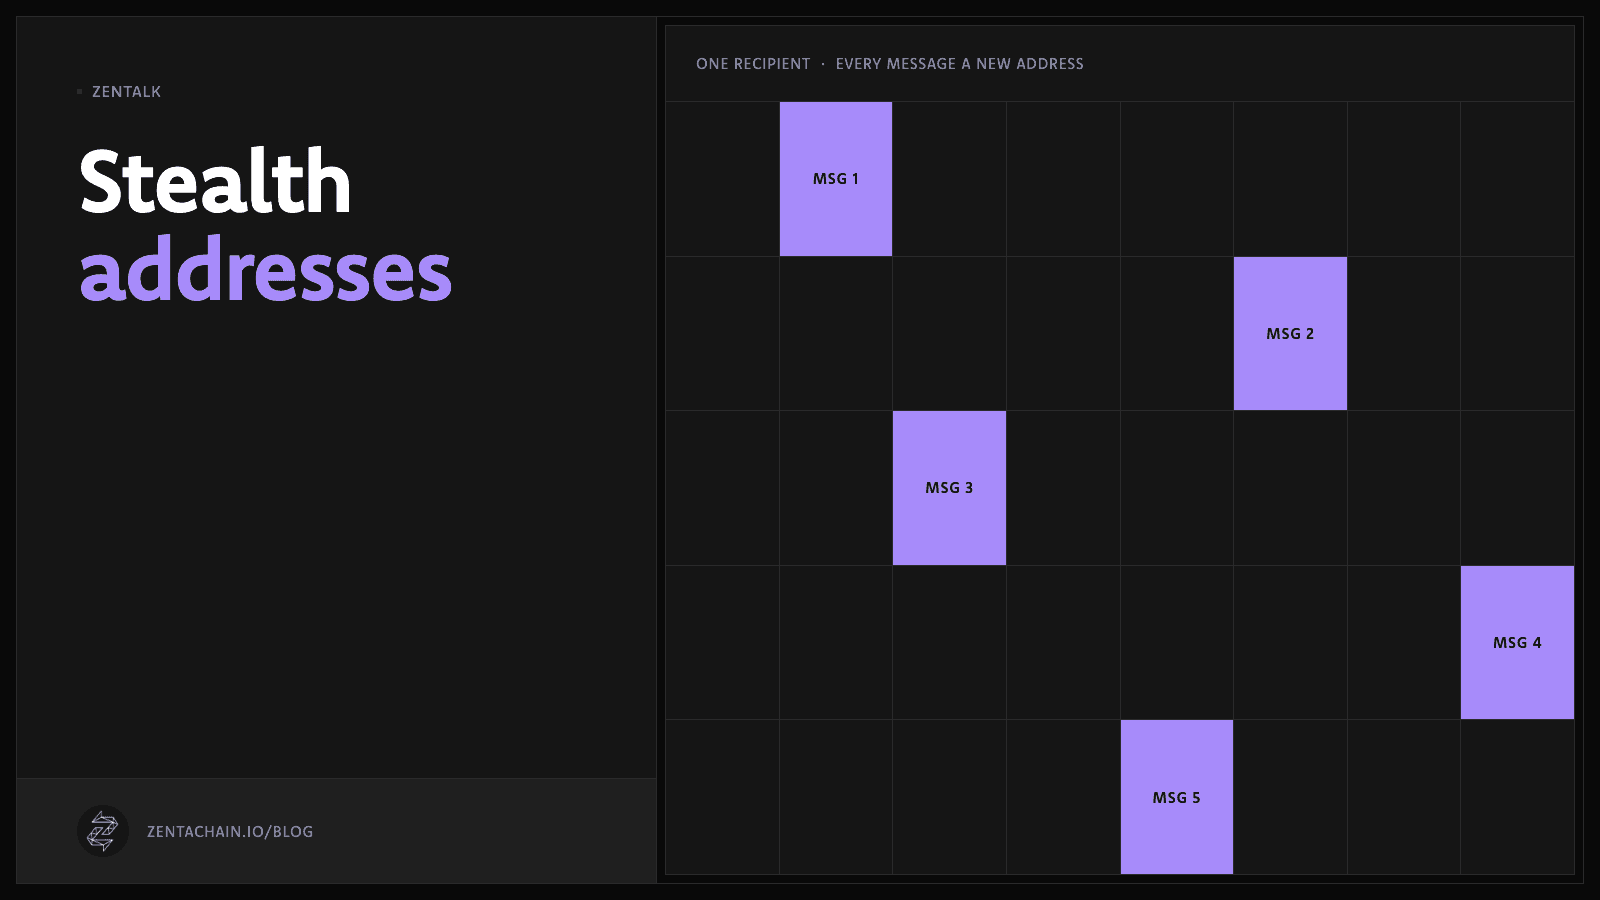Select the MSG 2 purple tile

(1290, 333)
